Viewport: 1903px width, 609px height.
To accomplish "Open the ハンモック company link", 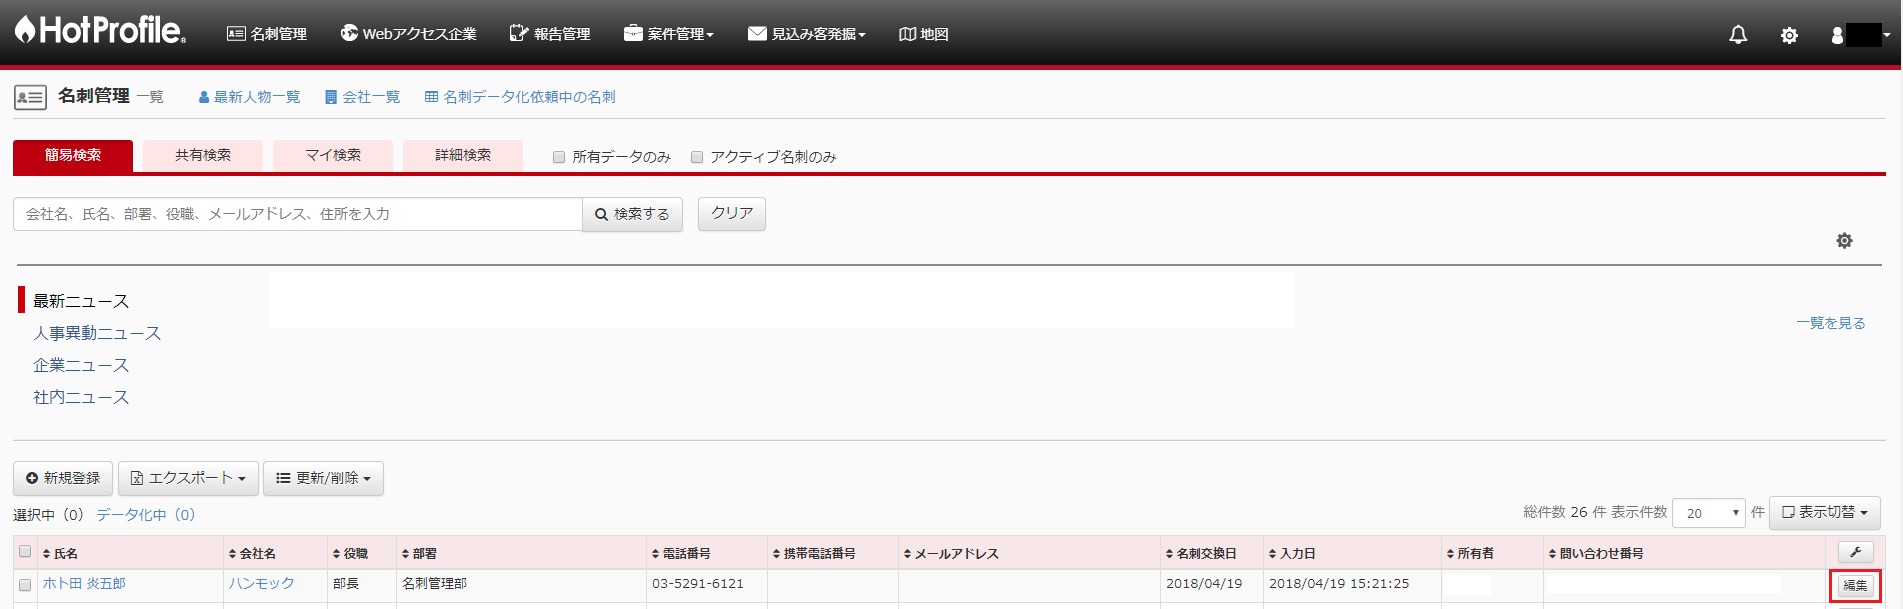I will coord(261,583).
